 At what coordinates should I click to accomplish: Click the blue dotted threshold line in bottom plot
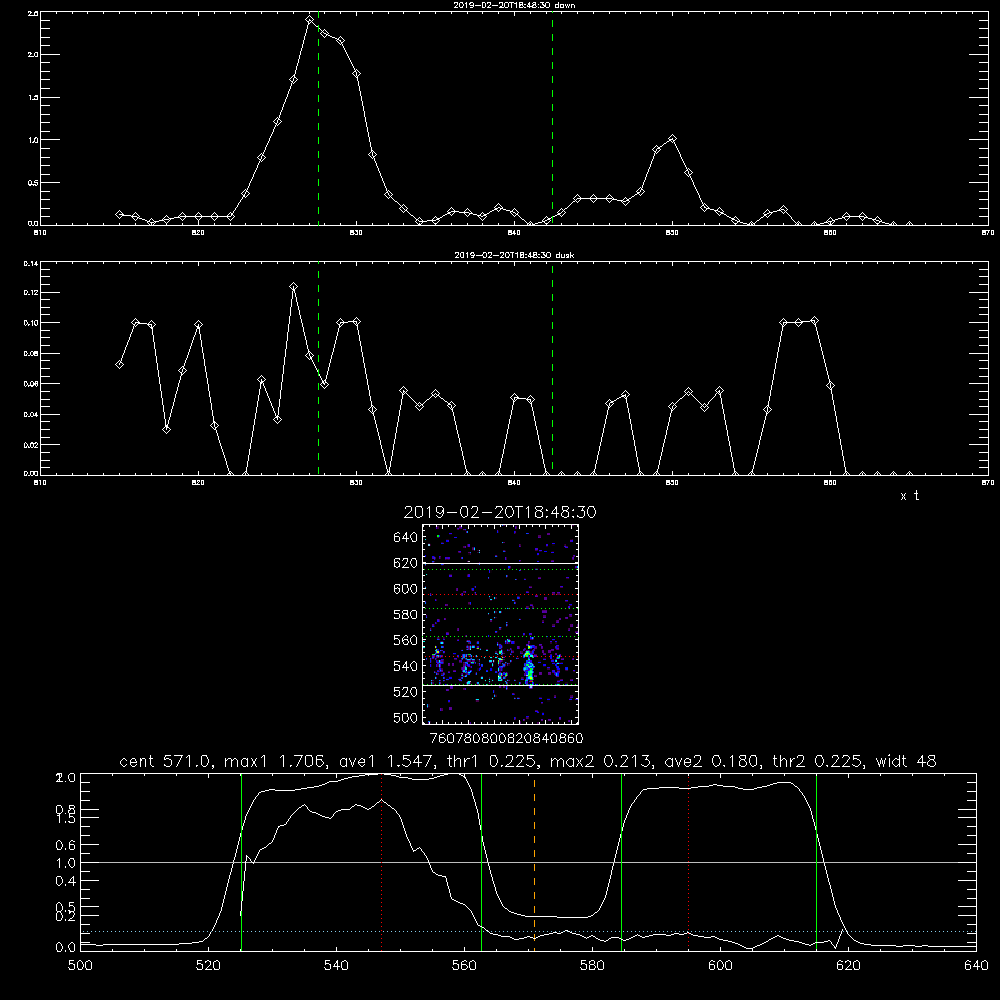coord(528,932)
